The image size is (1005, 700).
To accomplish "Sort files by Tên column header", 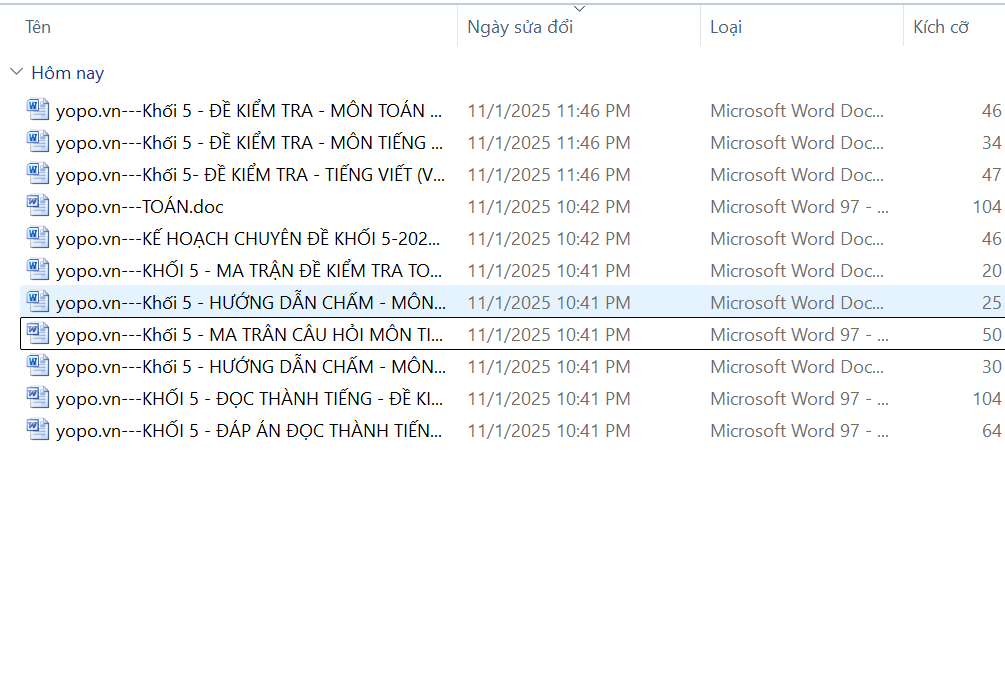I will click(38, 27).
